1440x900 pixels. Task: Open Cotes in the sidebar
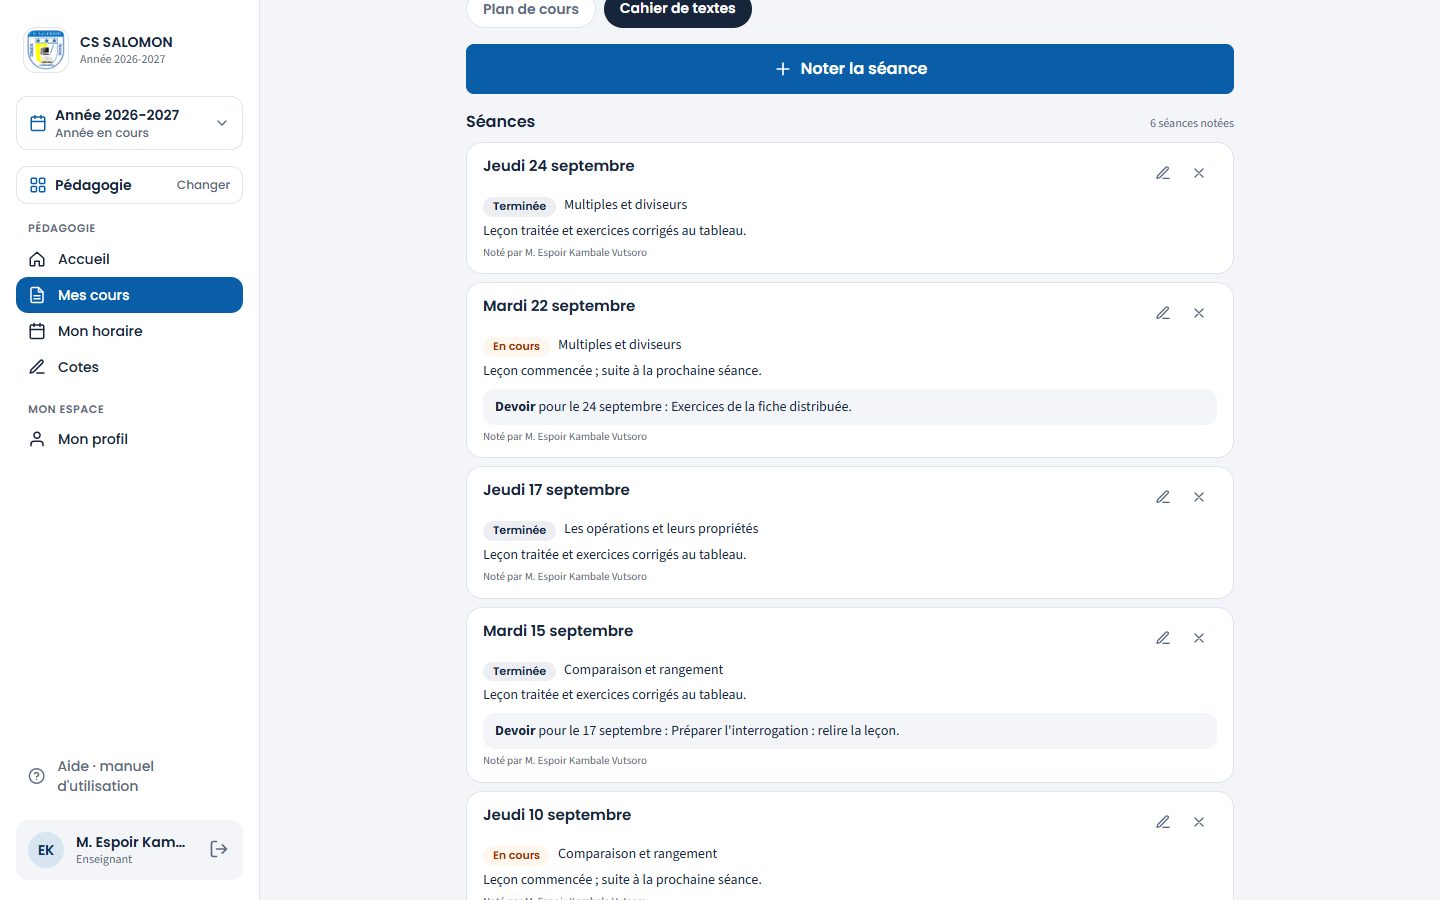(x=129, y=367)
